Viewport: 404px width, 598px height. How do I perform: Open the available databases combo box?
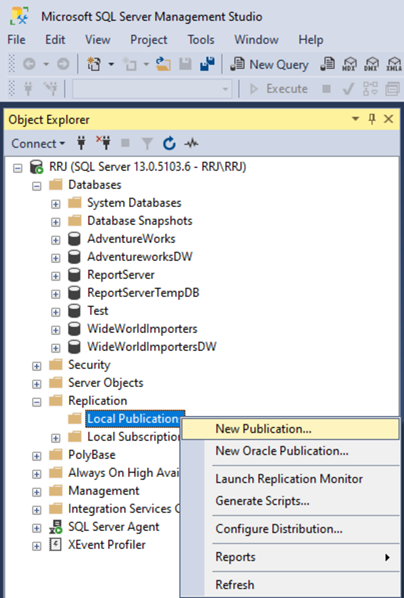coord(152,89)
